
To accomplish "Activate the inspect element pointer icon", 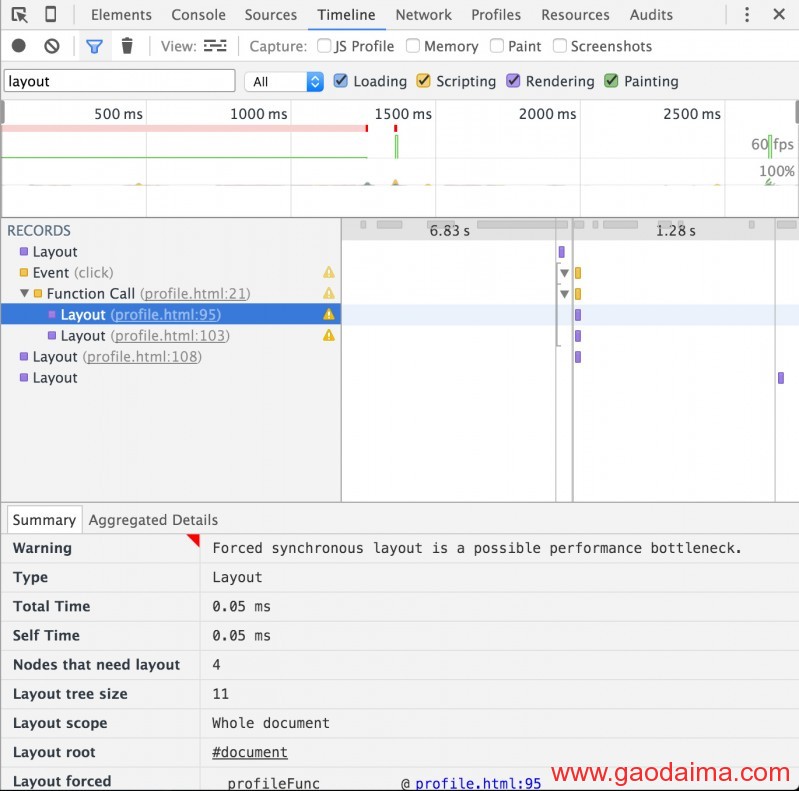I will [19, 15].
